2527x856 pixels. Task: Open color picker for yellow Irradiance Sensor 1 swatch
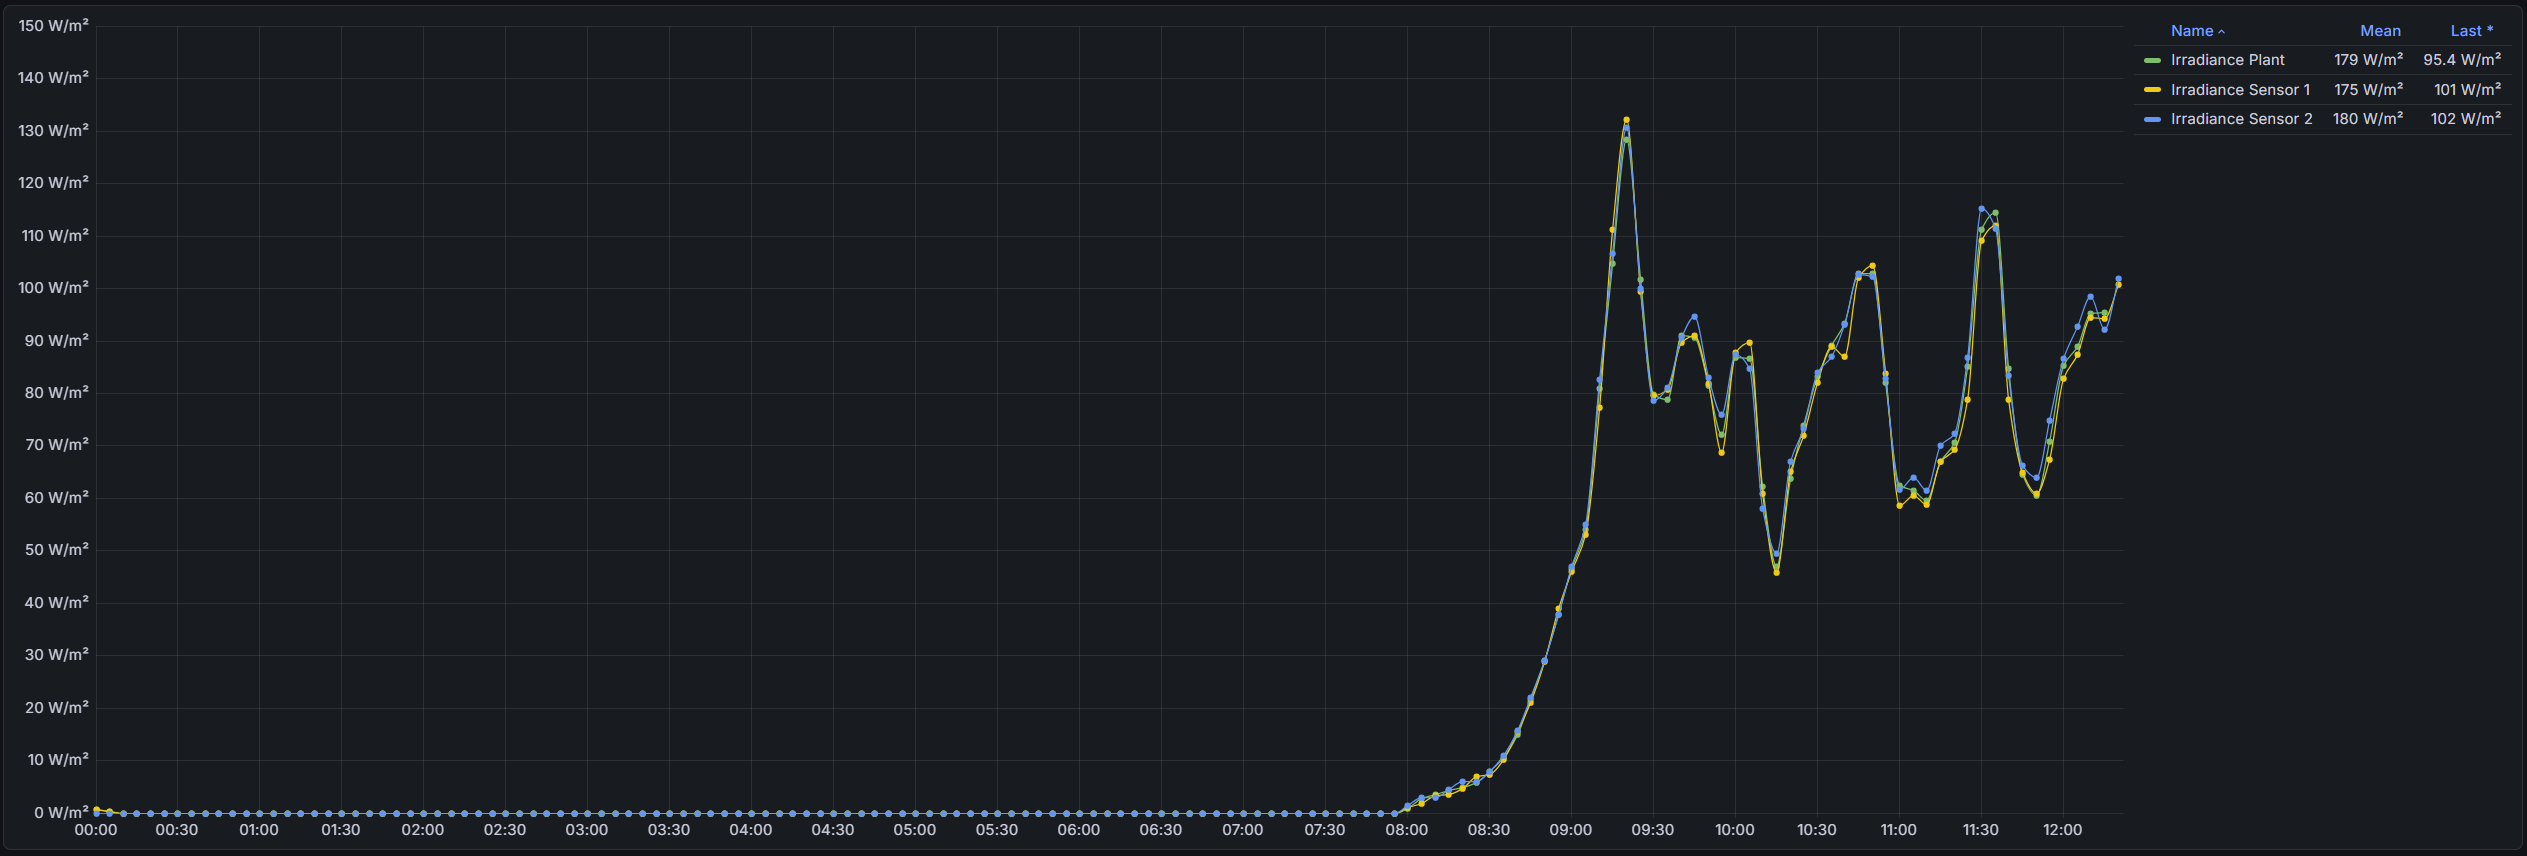(x=2152, y=90)
